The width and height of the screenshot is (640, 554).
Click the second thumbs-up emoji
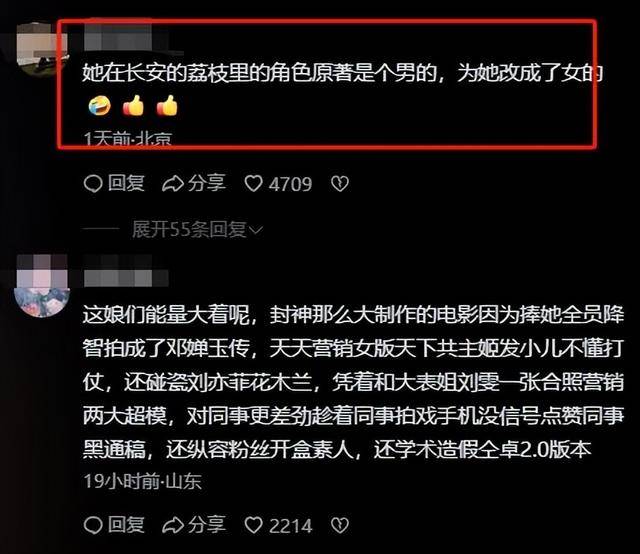point(167,106)
